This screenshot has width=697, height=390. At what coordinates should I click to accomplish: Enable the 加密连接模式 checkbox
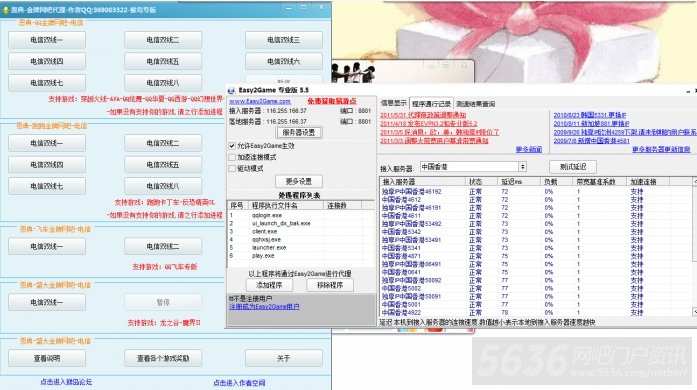click(232, 157)
